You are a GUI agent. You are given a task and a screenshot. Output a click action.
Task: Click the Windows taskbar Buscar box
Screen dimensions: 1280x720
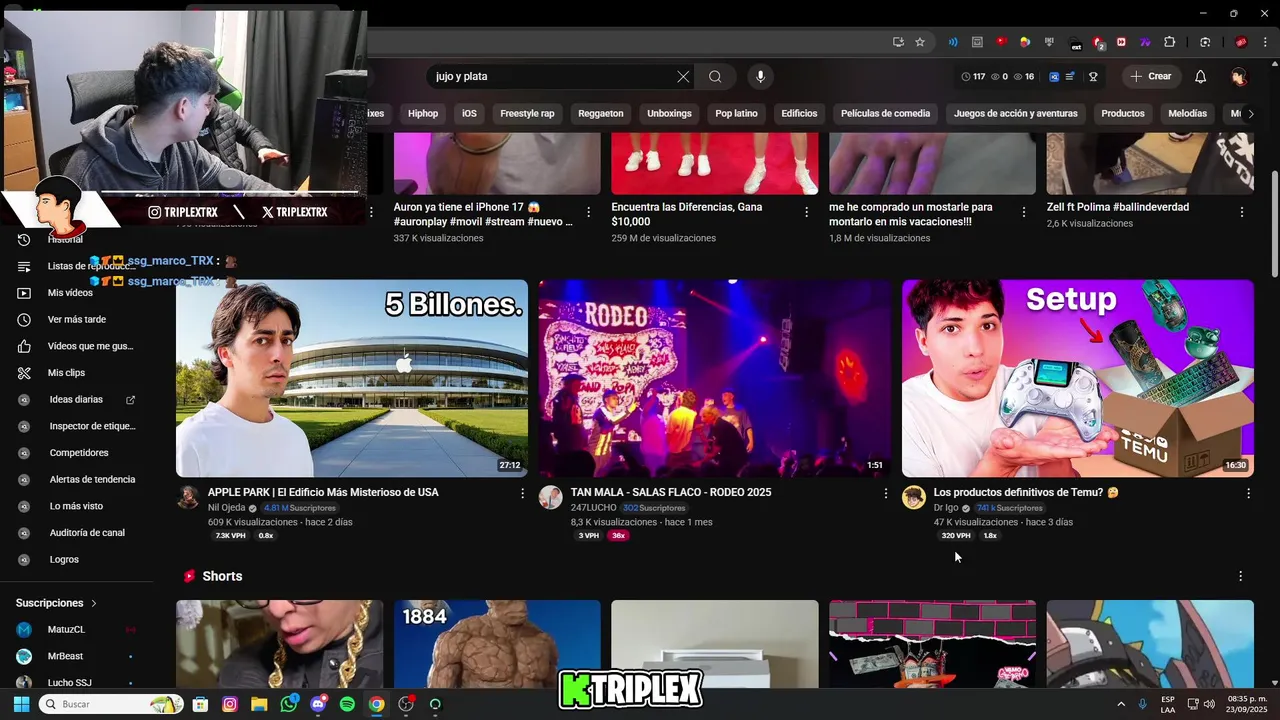click(x=110, y=704)
